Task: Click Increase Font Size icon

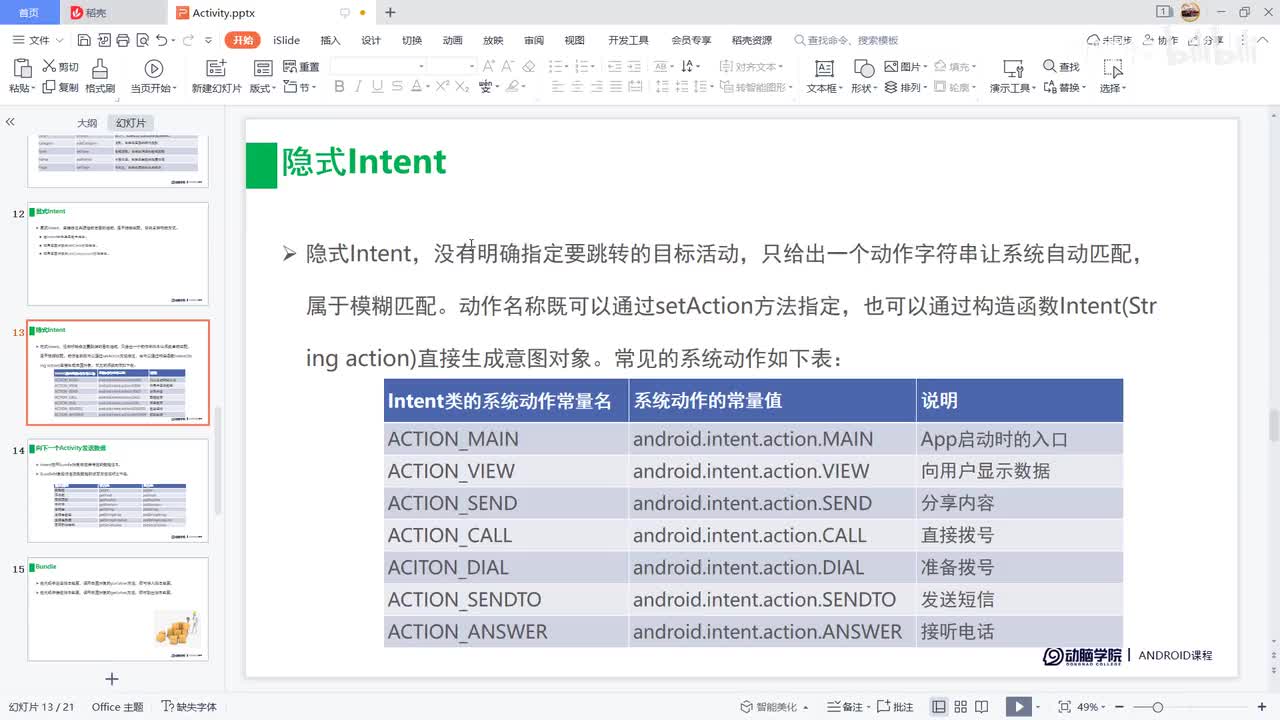Action: (490, 66)
